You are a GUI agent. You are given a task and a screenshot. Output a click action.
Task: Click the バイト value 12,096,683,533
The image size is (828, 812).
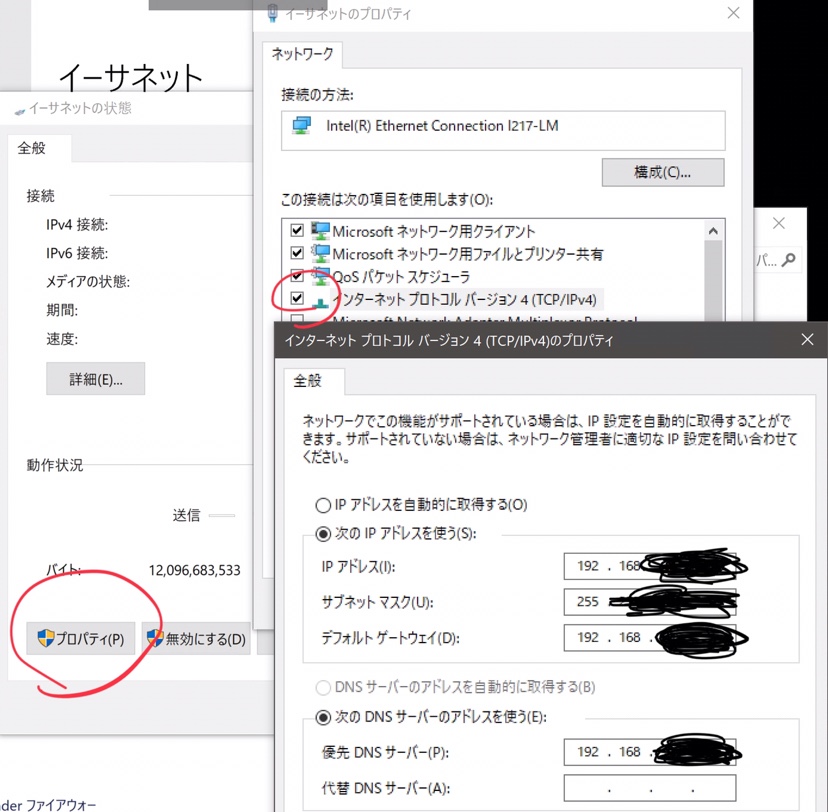tap(194, 570)
